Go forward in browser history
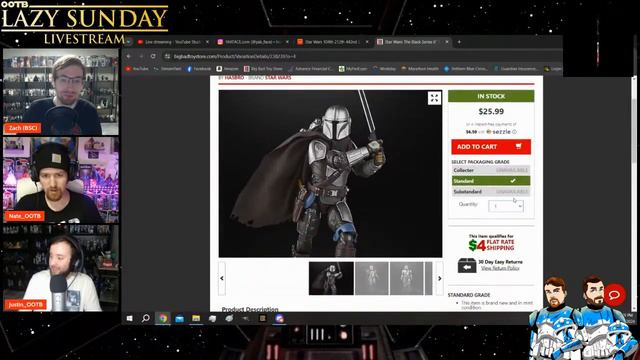The width and height of the screenshot is (640, 360). click(141, 56)
